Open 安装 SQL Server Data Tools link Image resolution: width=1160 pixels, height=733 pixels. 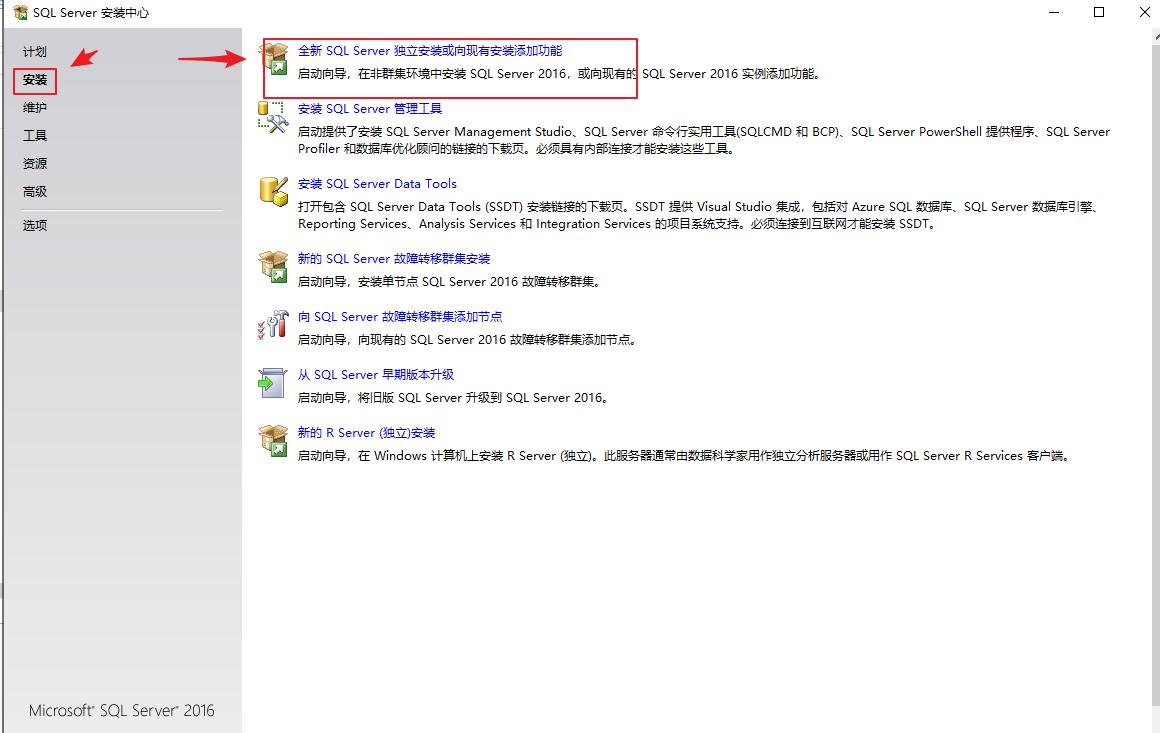click(379, 183)
